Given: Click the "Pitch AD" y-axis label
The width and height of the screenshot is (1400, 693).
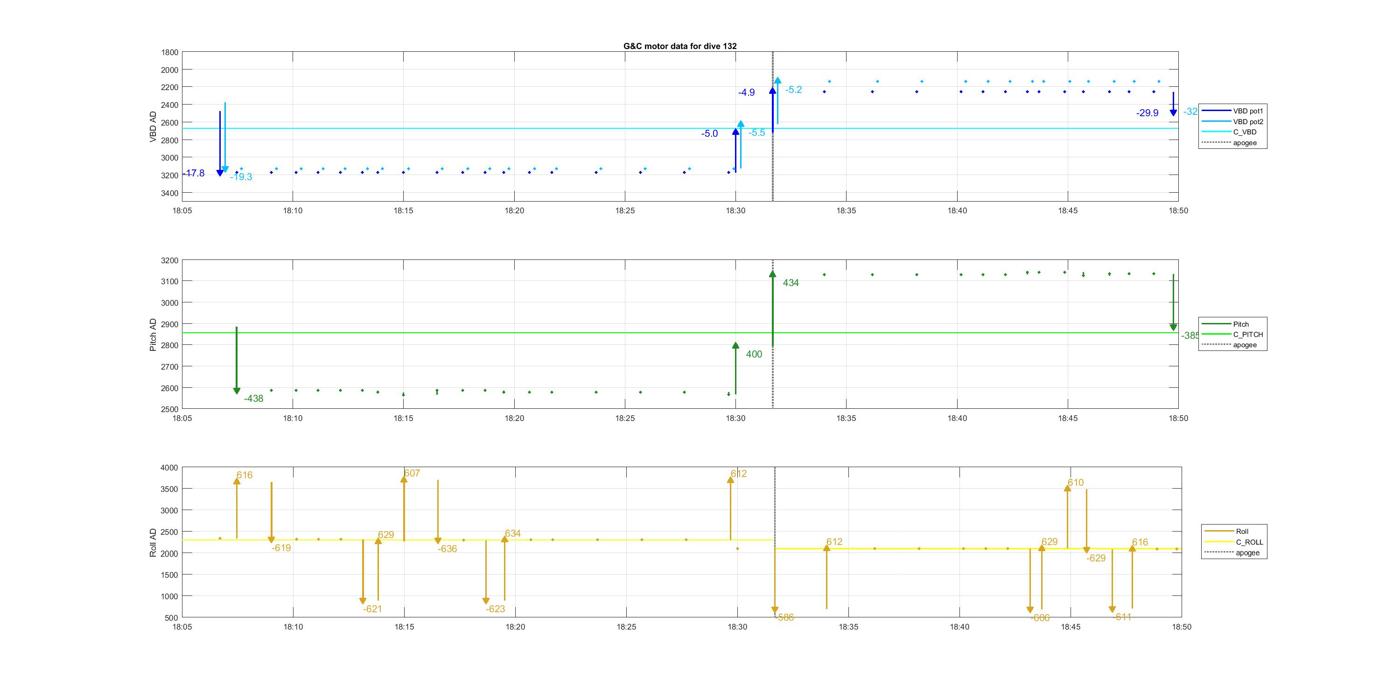Looking at the screenshot, I should coord(153,335).
